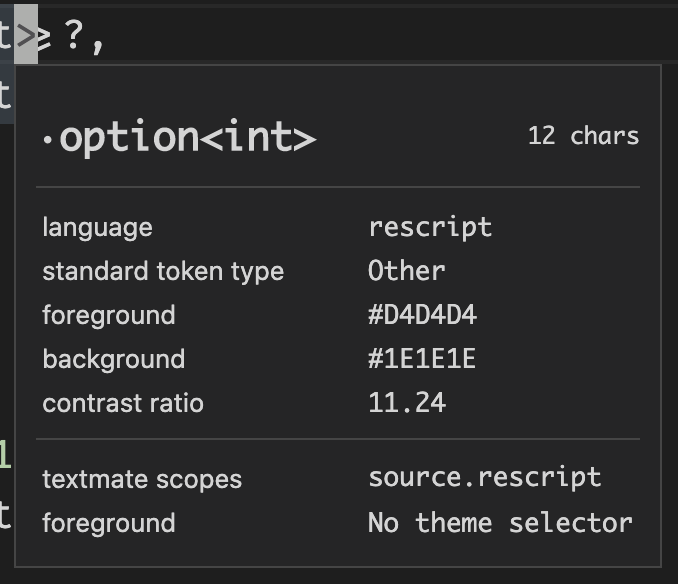The height and width of the screenshot is (584, 678).
Task: Click the 'contrast ratio' label
Action: [123, 403]
